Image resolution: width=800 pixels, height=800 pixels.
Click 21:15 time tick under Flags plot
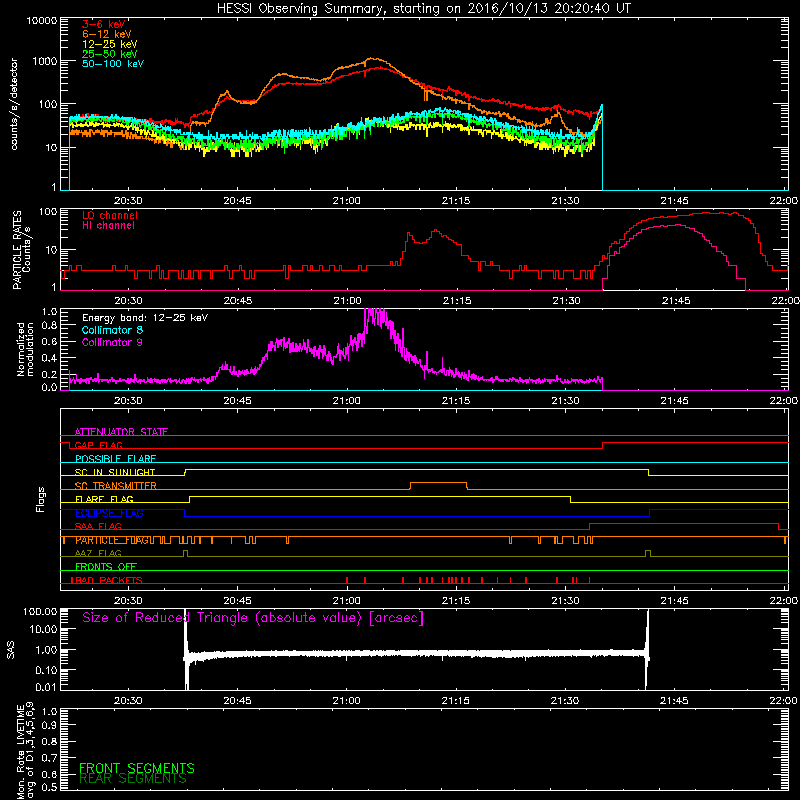pos(456,601)
